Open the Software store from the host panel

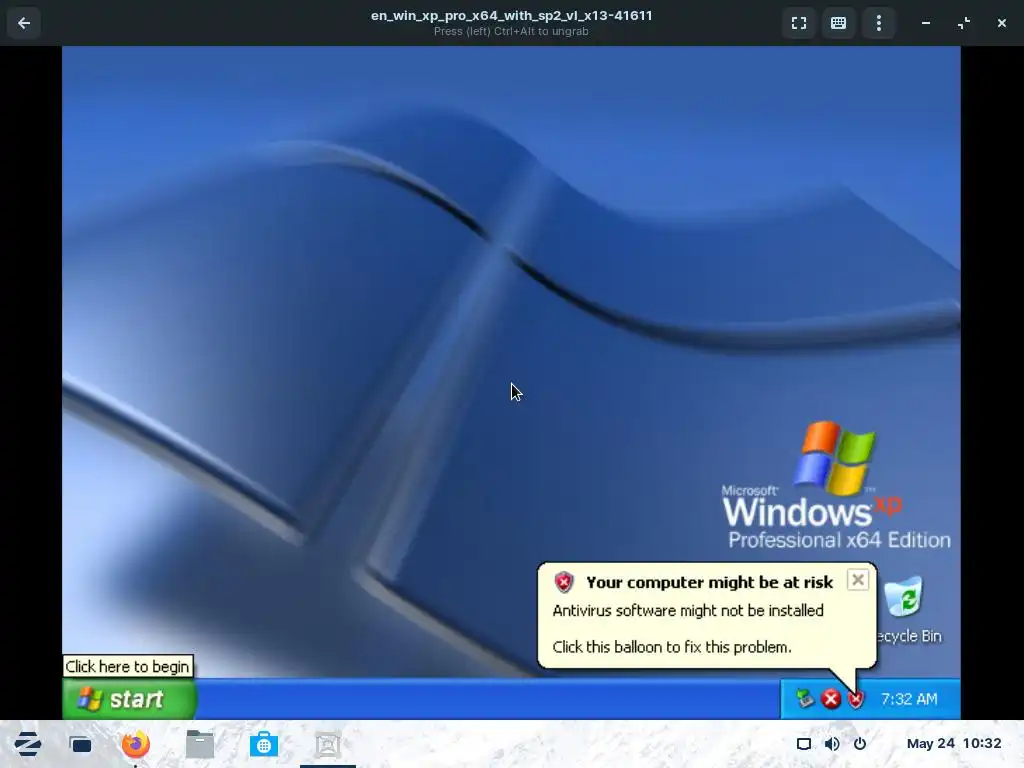pos(264,744)
